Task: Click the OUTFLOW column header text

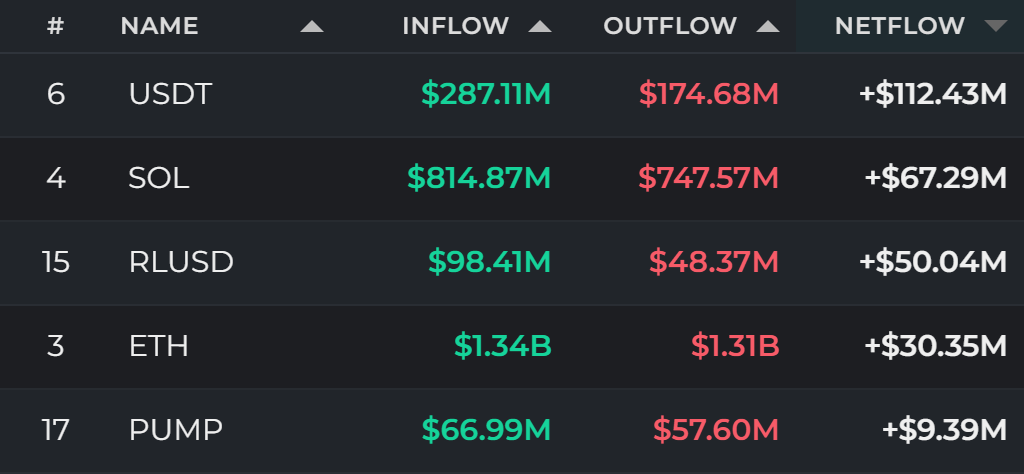Action: click(x=670, y=26)
